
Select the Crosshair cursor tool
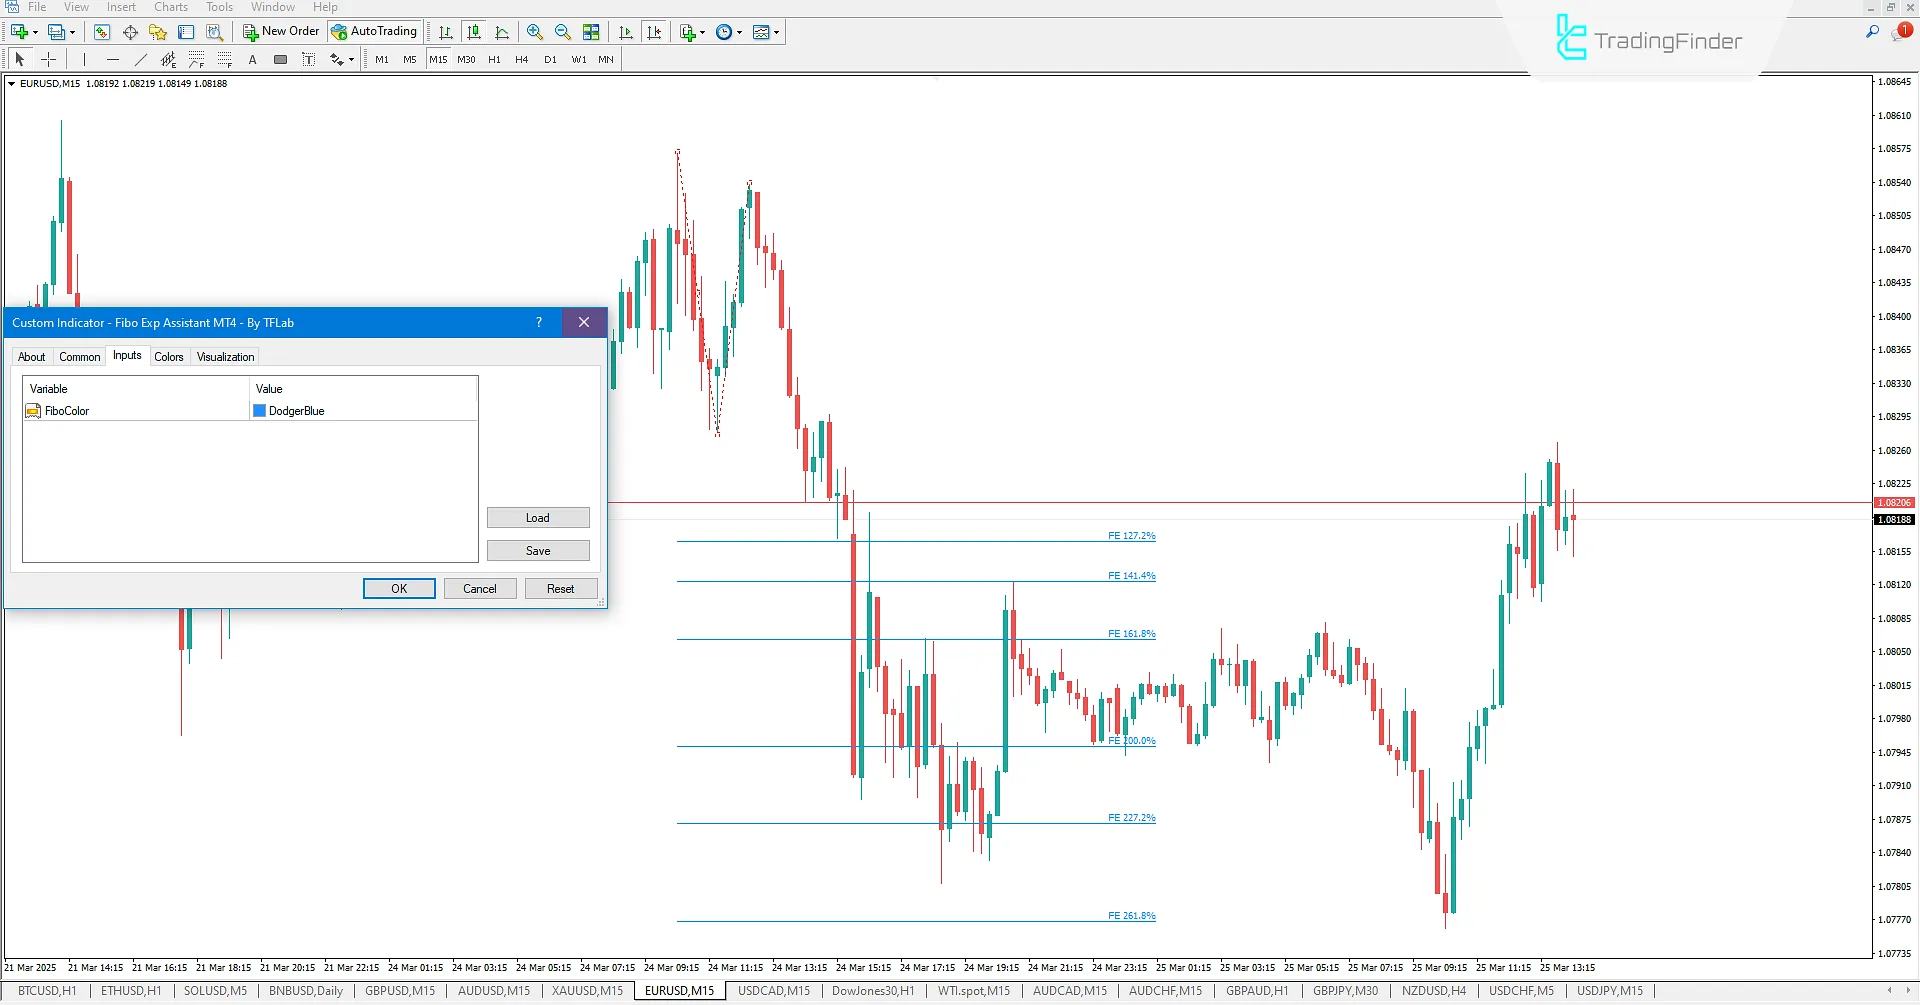coord(48,59)
